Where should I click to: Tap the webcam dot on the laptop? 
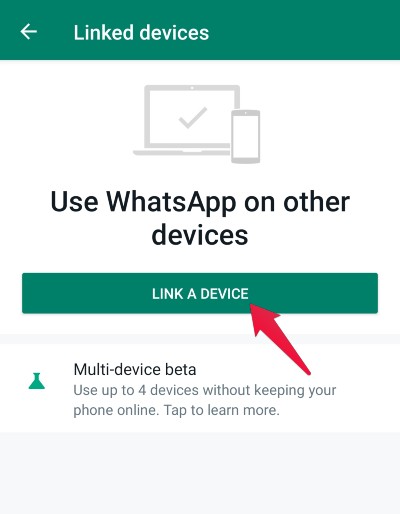(192, 88)
